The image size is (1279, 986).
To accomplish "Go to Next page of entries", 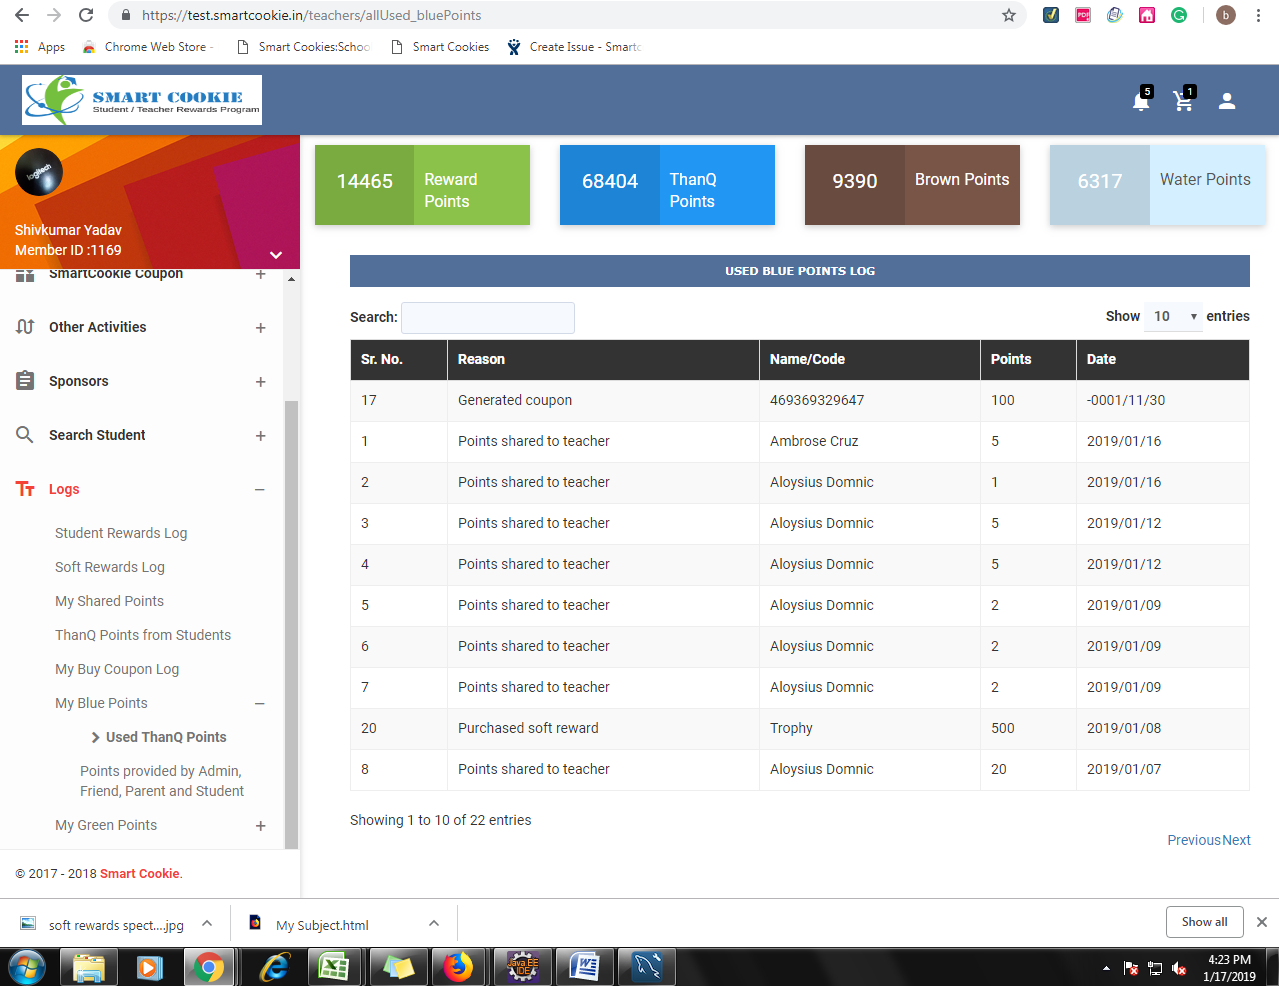I will 1236,840.
